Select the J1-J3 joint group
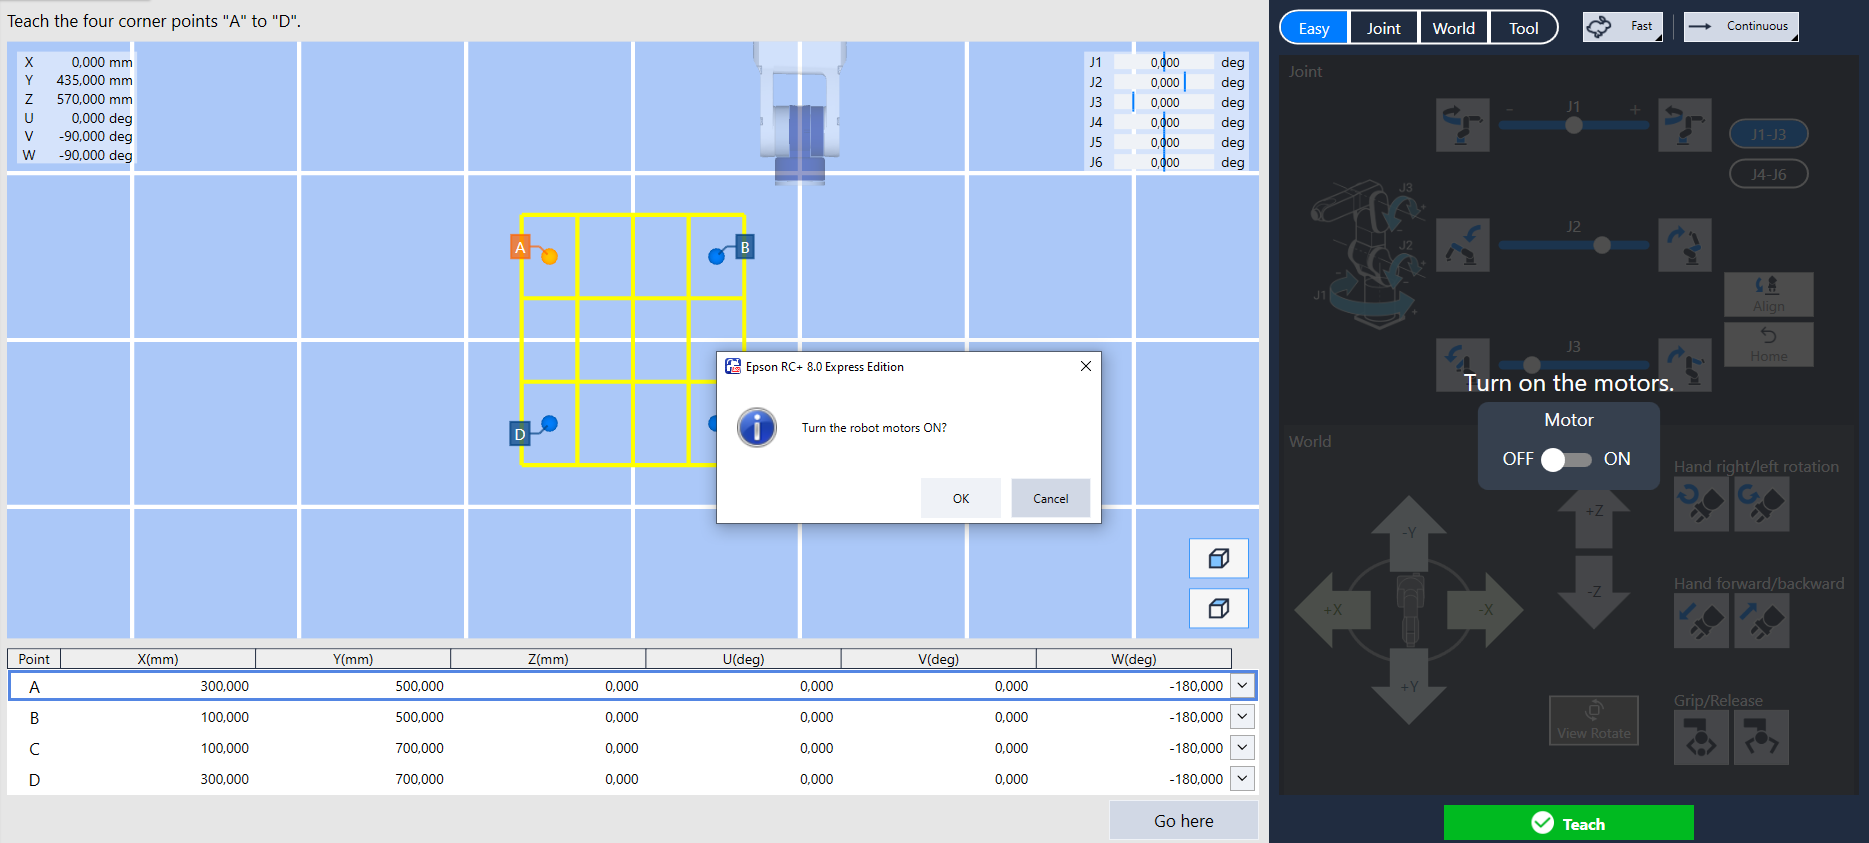 [1768, 134]
